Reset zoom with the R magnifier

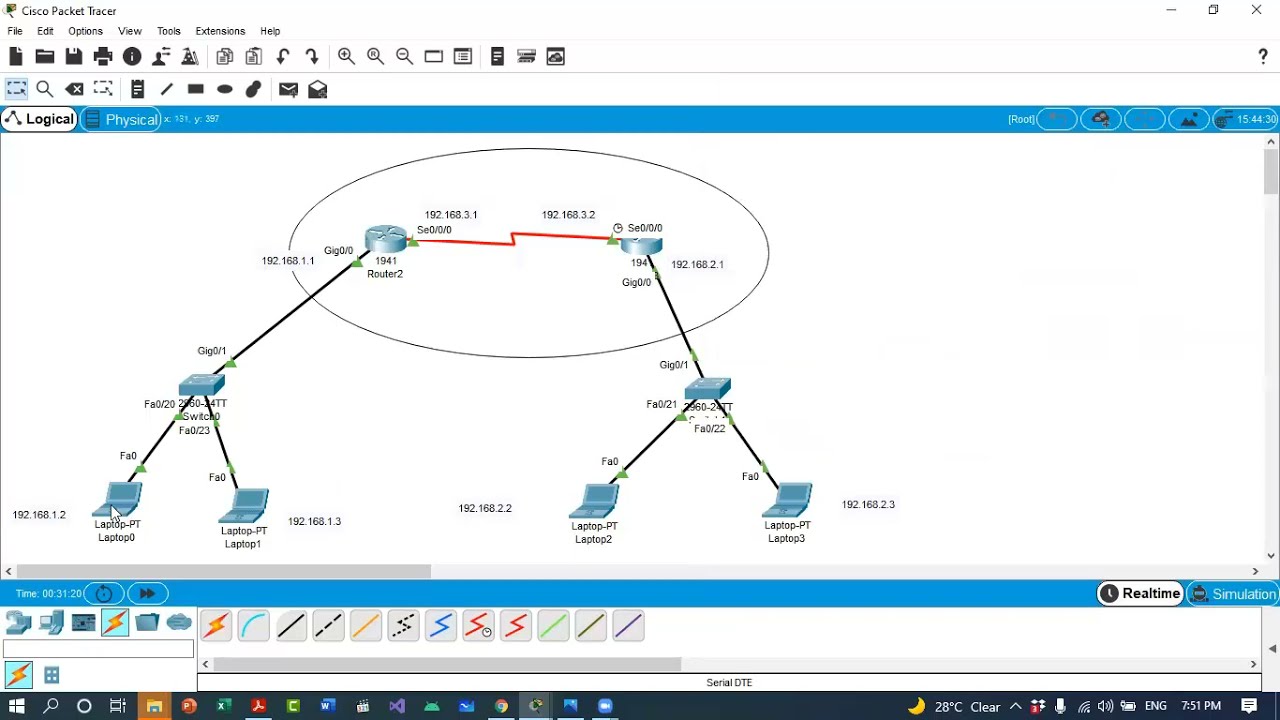pyautogui.click(x=375, y=57)
